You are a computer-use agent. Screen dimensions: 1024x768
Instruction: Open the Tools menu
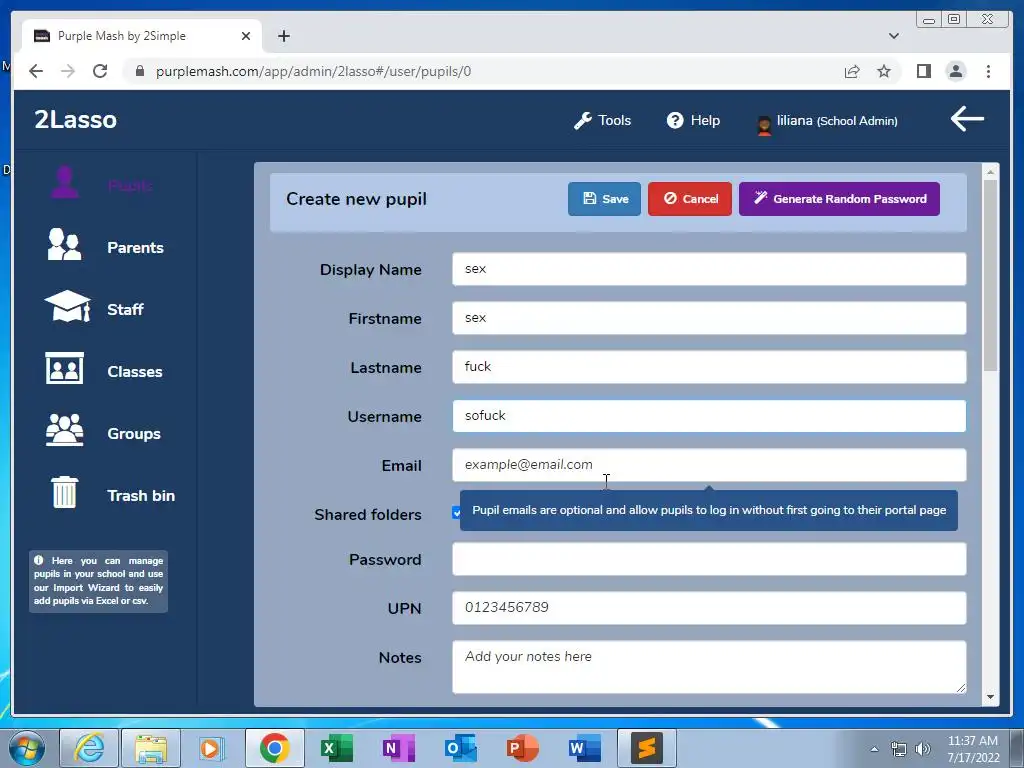[602, 120]
